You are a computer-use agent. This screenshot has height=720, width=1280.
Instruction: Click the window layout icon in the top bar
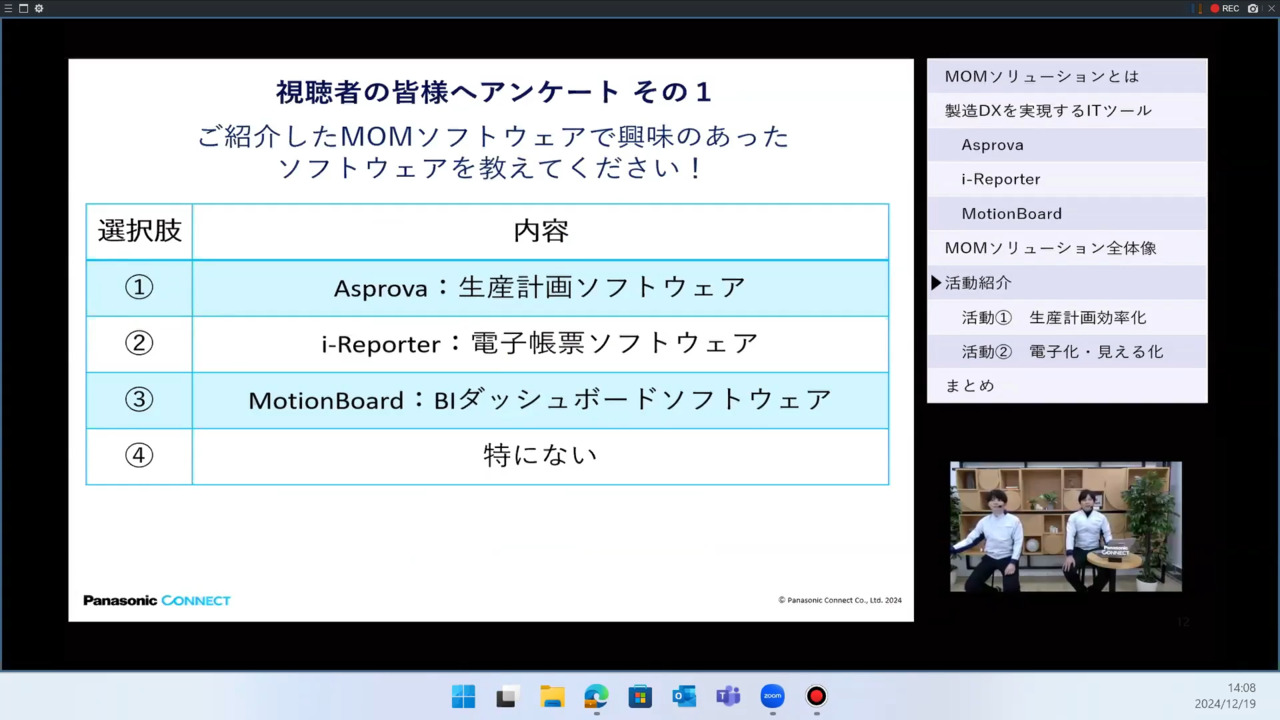pos(23,8)
